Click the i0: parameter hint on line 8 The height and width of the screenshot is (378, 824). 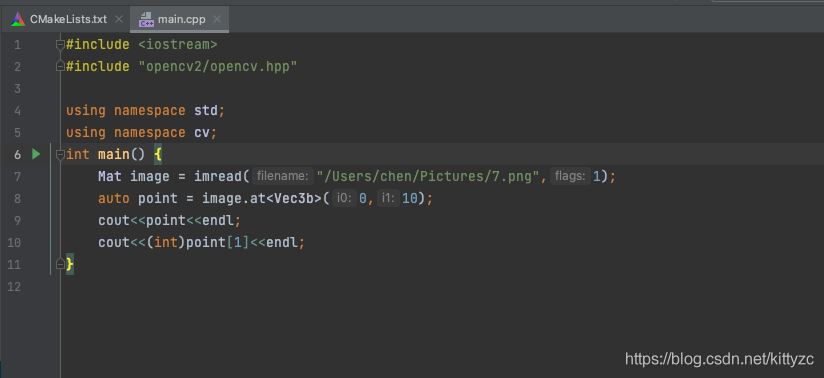coord(344,198)
